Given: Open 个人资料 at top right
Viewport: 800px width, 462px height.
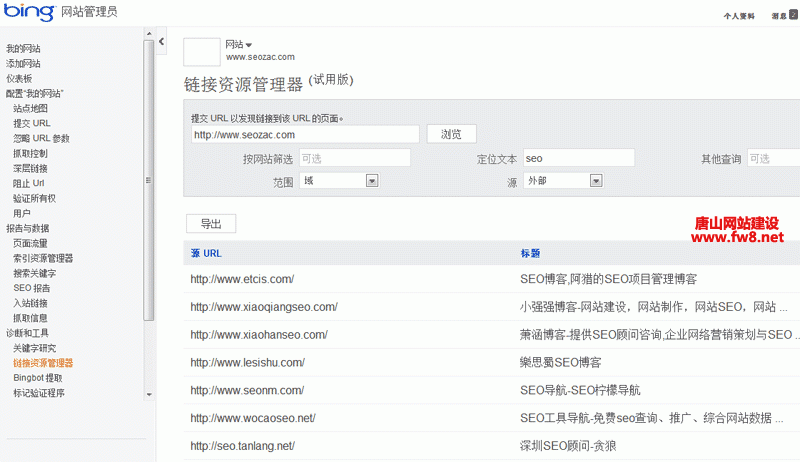Looking at the screenshot, I should [x=739, y=16].
